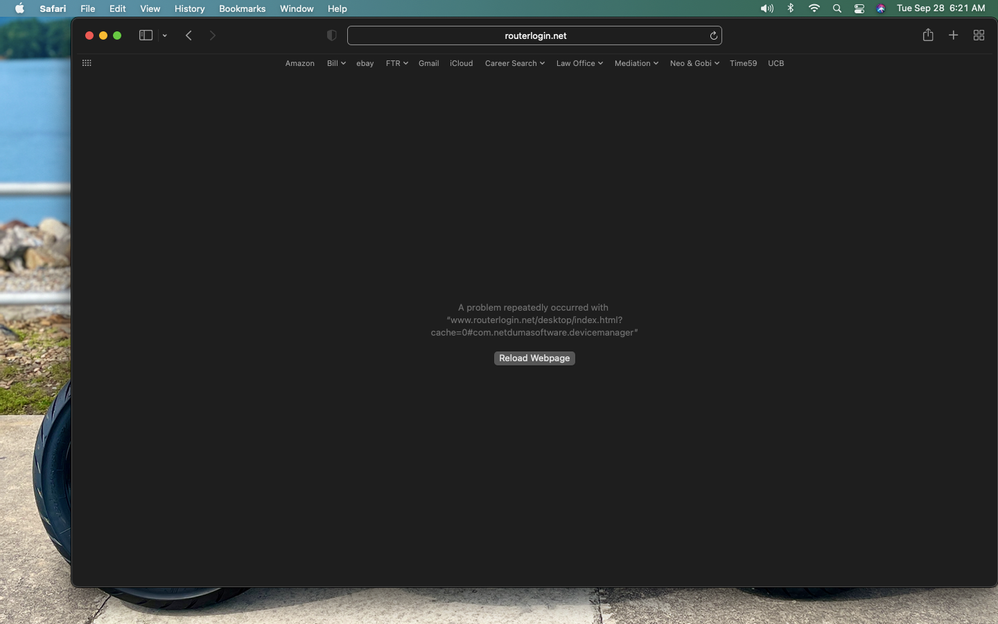Viewport: 998px width, 624px height.
Task: Expand the Career Search bookmarks folder
Action: click(515, 63)
